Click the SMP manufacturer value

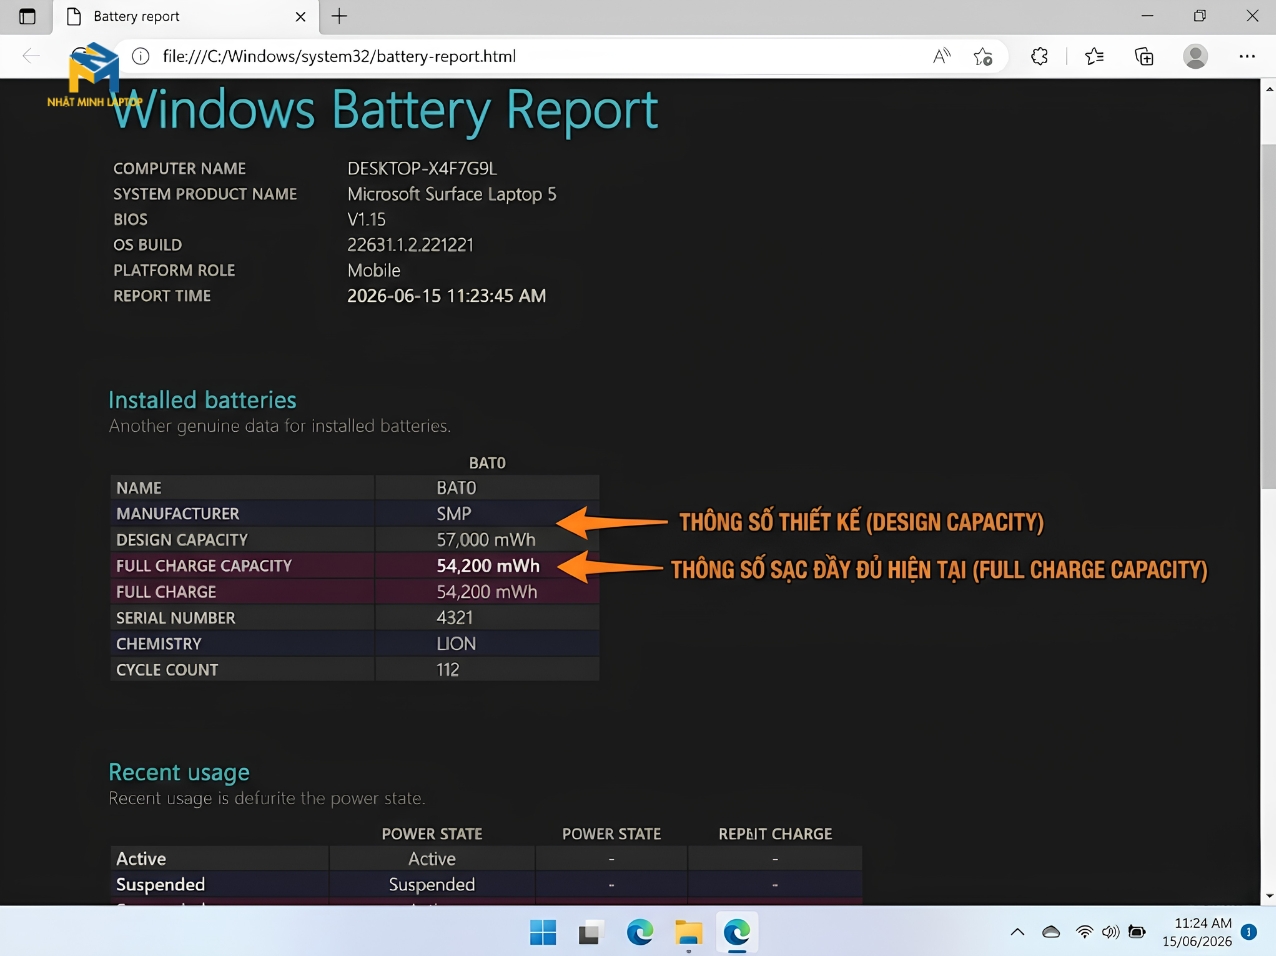[x=454, y=513]
